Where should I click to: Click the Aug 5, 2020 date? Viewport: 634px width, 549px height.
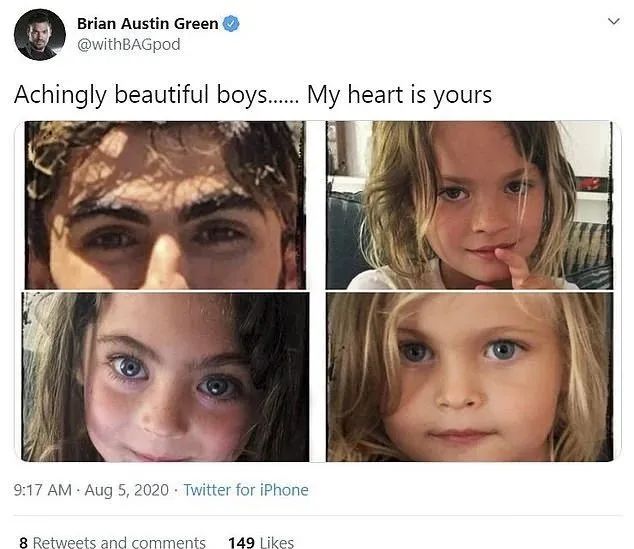coord(127,490)
